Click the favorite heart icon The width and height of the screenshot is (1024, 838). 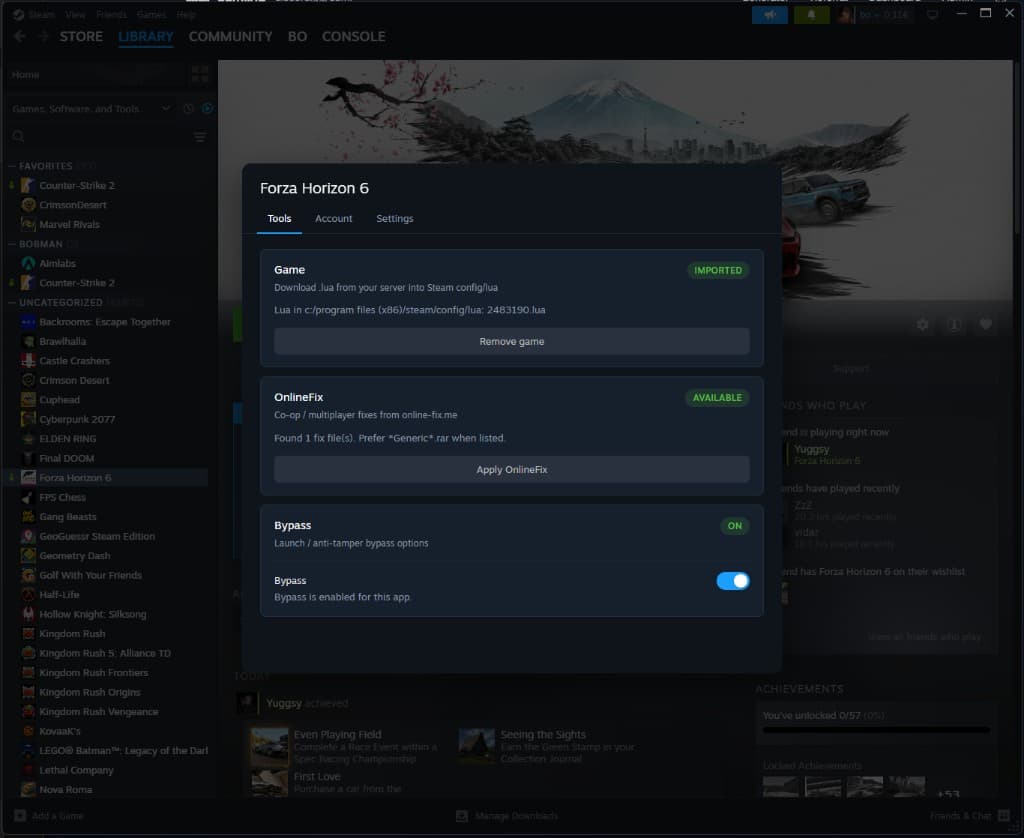pos(985,325)
